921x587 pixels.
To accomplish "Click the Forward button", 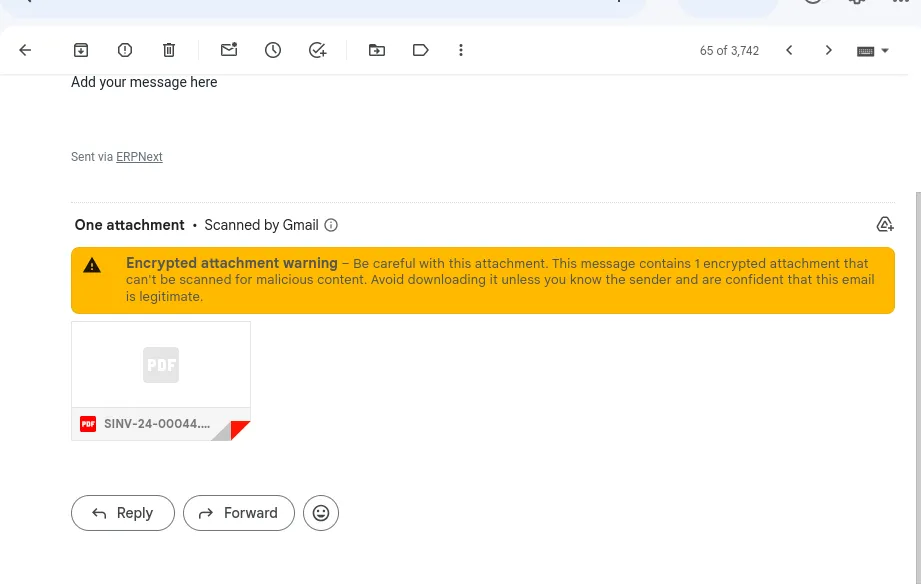I will pos(238,513).
